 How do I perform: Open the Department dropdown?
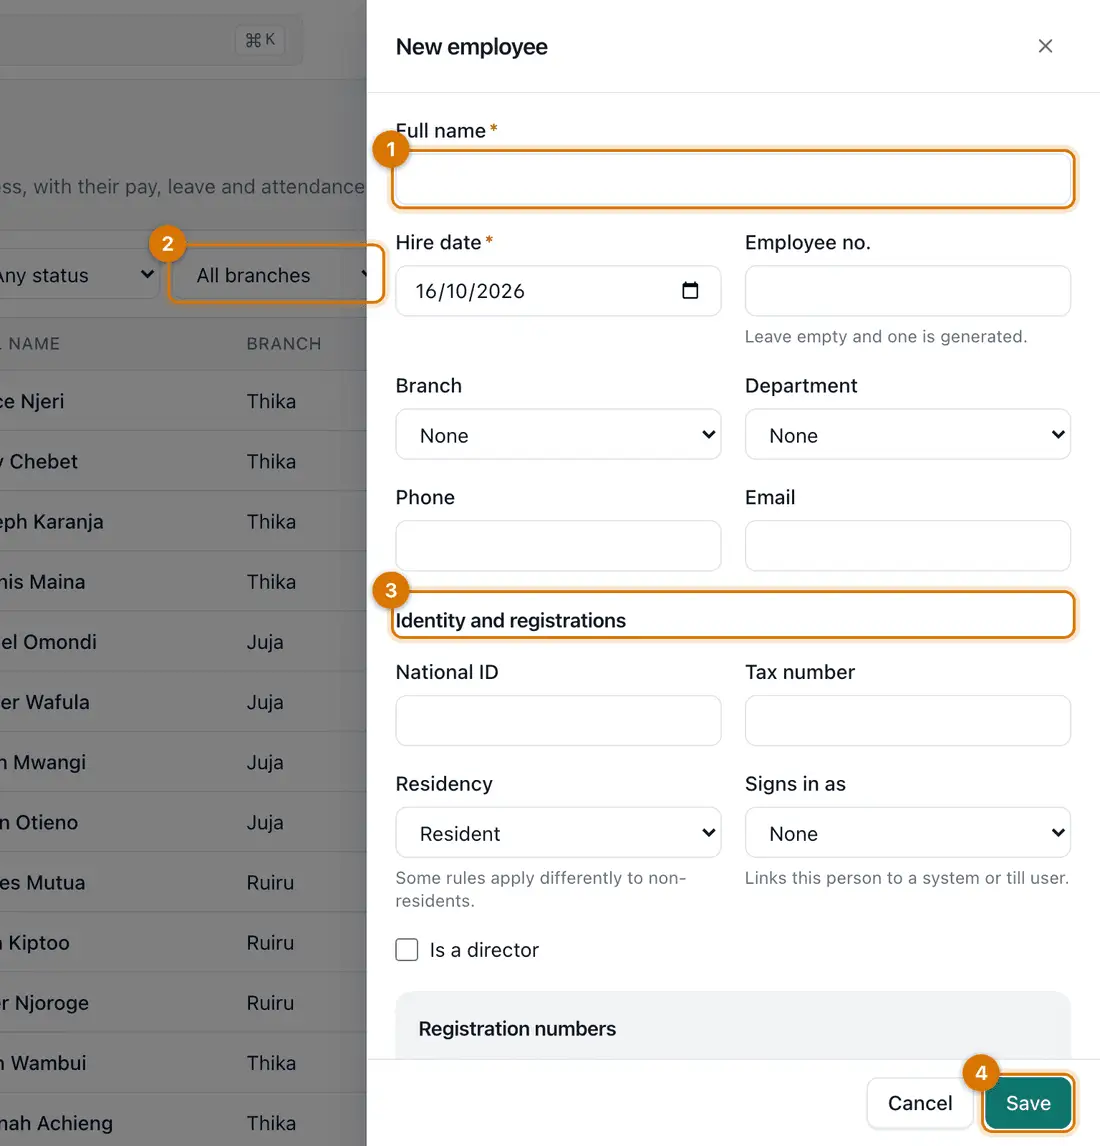[908, 435]
